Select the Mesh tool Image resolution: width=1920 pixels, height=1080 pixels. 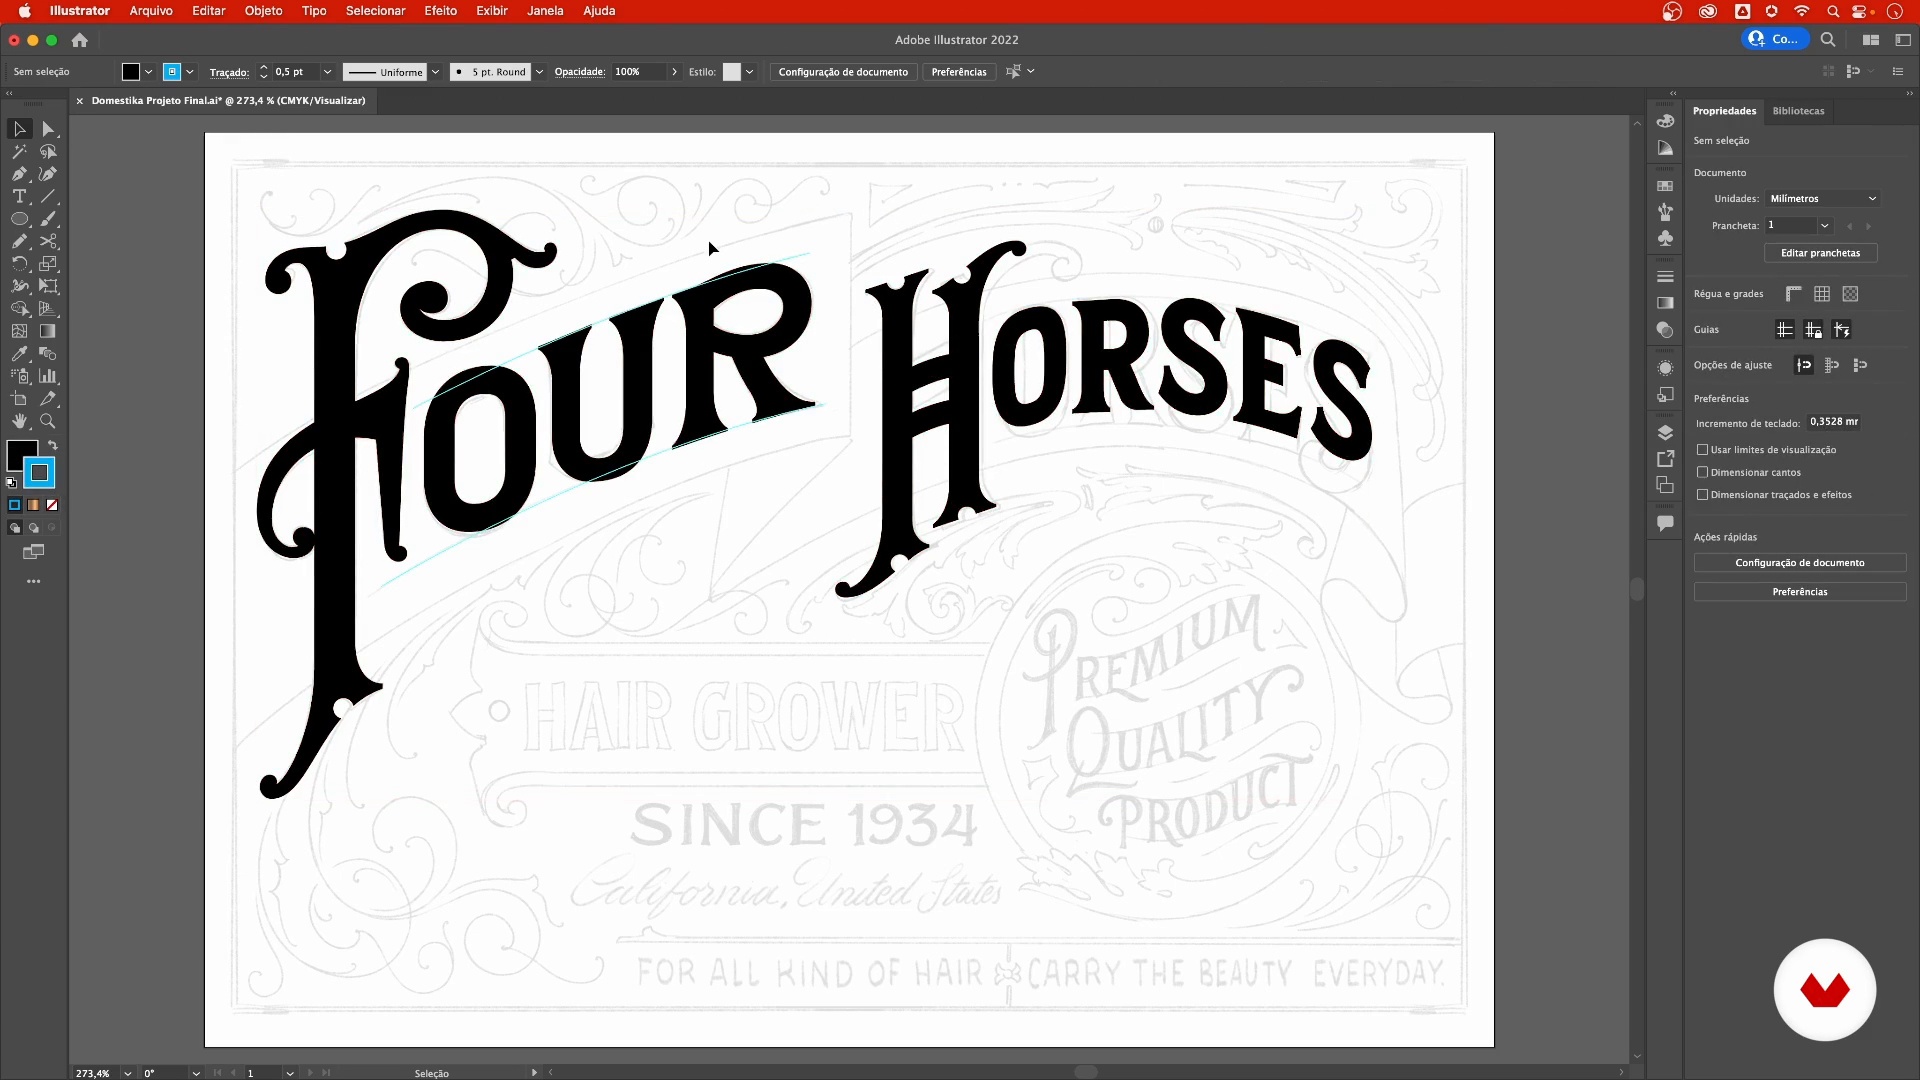point(19,331)
